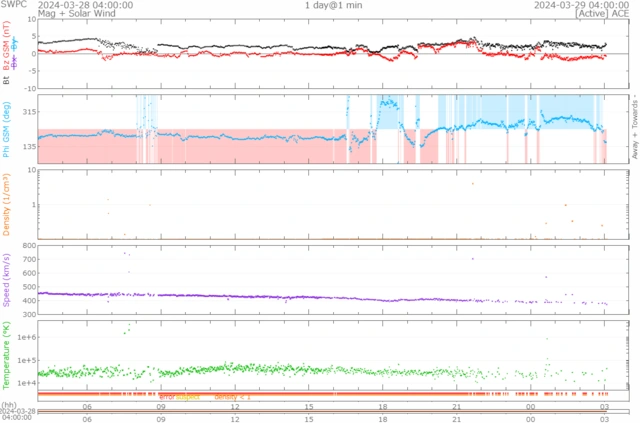
Task: Click the 12 hour tick on bottom time axis
Action: point(235,418)
